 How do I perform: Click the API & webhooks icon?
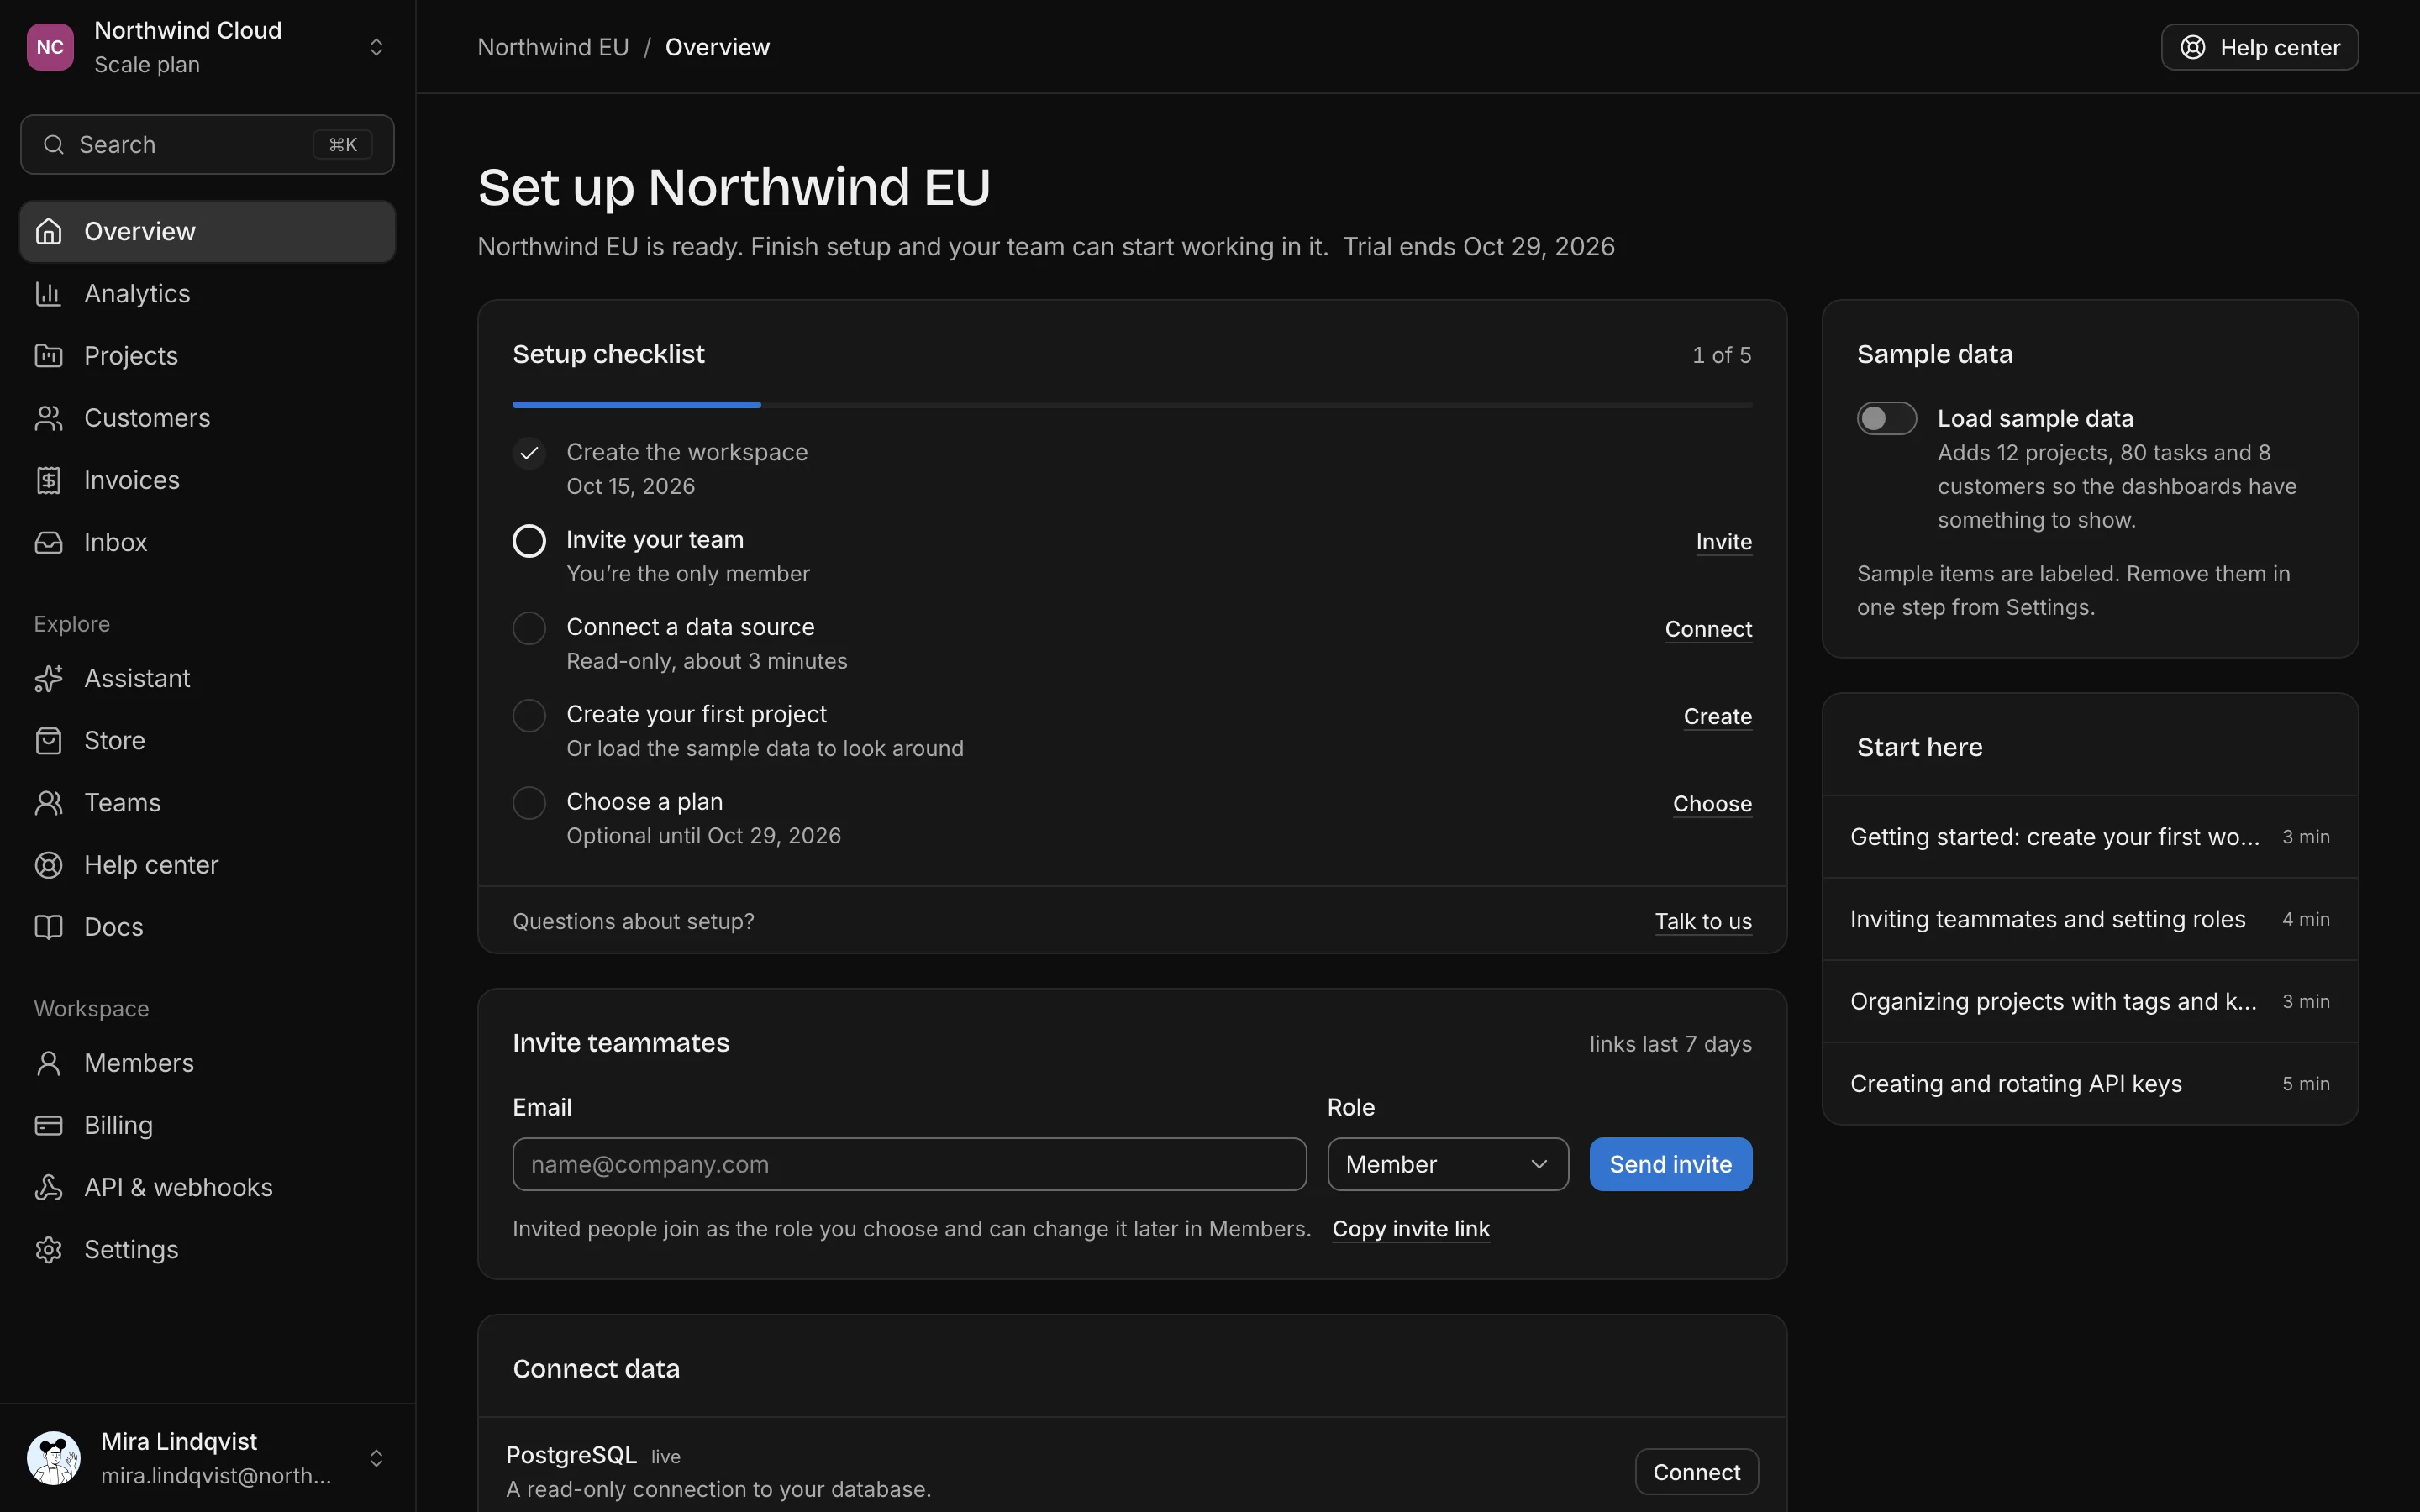(x=49, y=1187)
